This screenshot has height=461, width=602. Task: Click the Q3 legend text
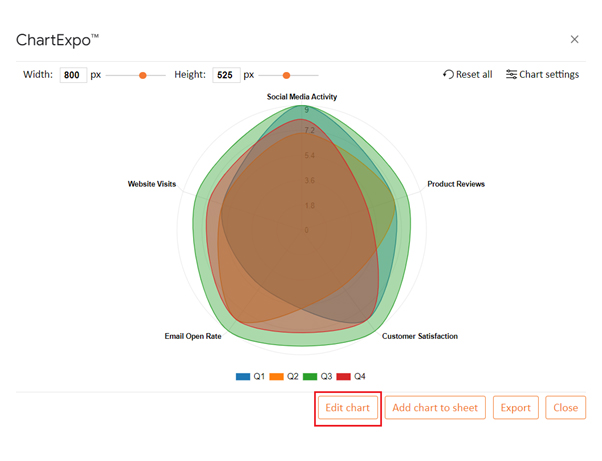click(x=326, y=377)
